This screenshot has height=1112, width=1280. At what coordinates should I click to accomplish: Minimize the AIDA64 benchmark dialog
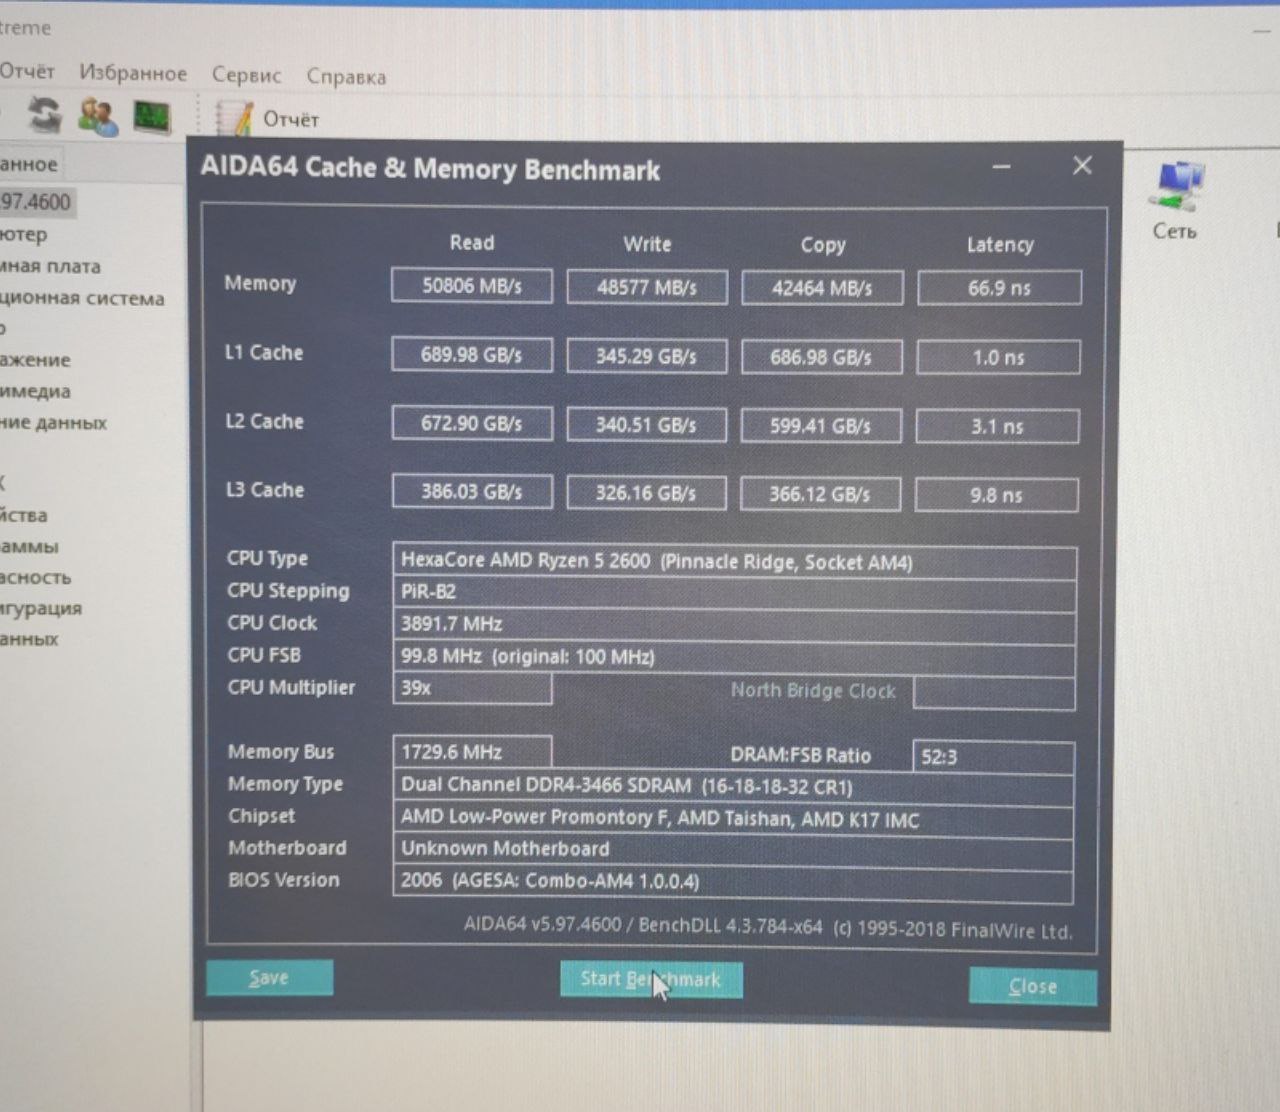point(1001,167)
